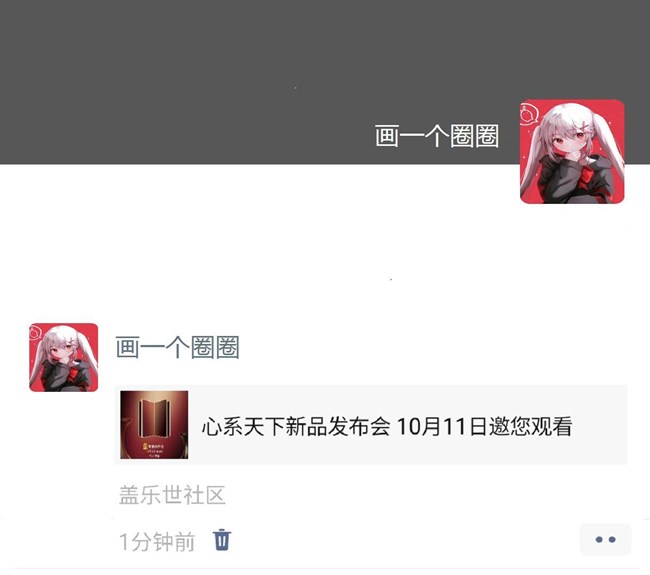Open the two-dot like and comment menu
Image resolution: width=650 pixels, height=575 pixels.
(605, 539)
